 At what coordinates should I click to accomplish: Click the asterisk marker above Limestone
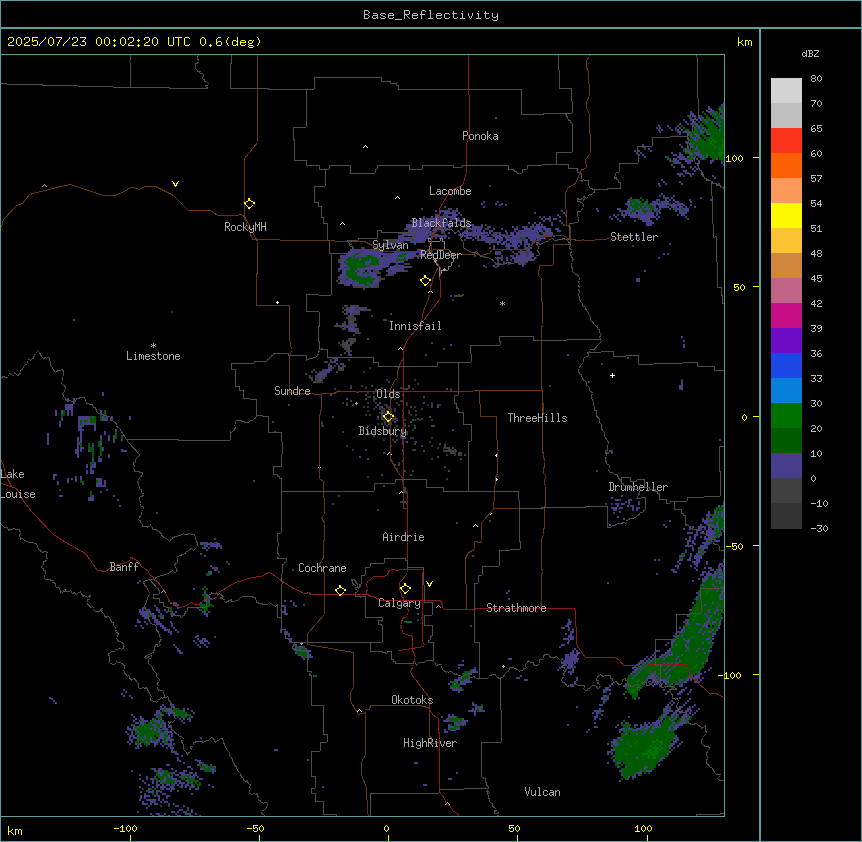point(153,346)
